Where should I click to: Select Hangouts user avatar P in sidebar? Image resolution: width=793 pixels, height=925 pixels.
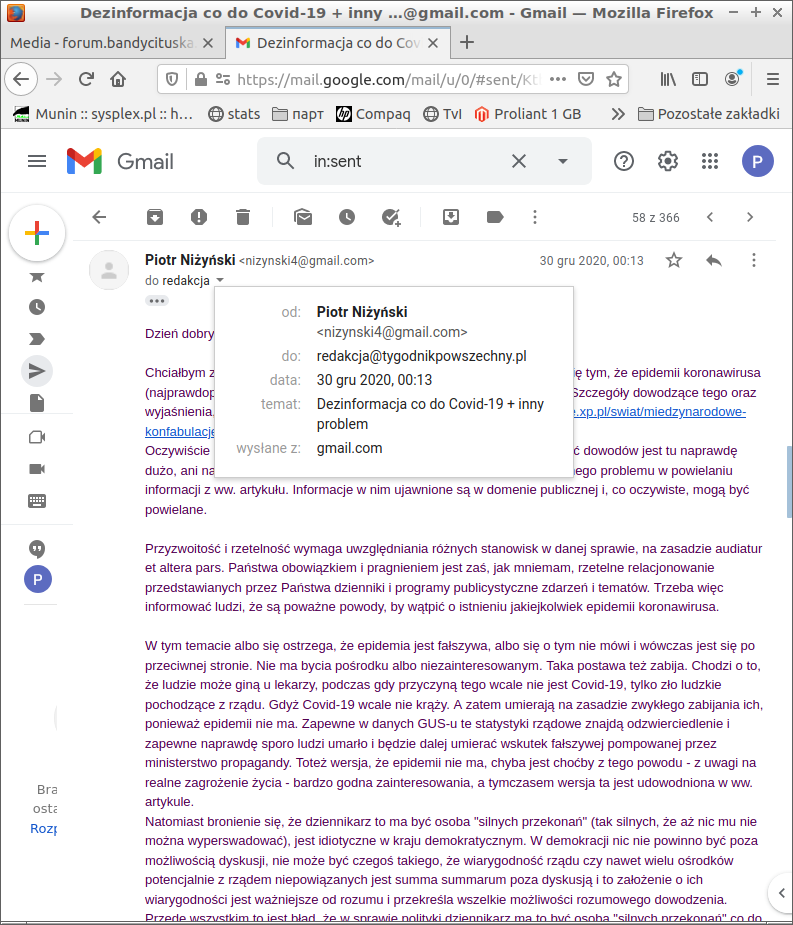(x=38, y=579)
